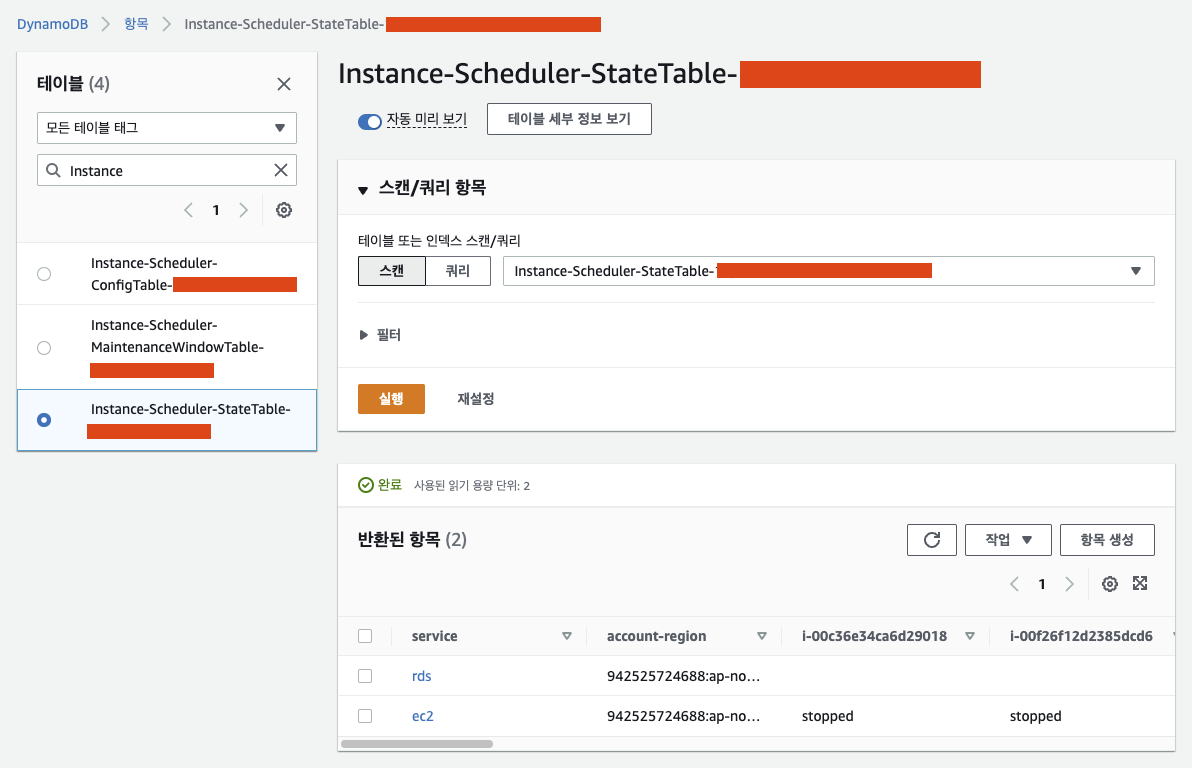Image resolution: width=1192 pixels, height=768 pixels.
Task: Select Instance-Scheduler-StateTable radio button
Action: pos(44,420)
